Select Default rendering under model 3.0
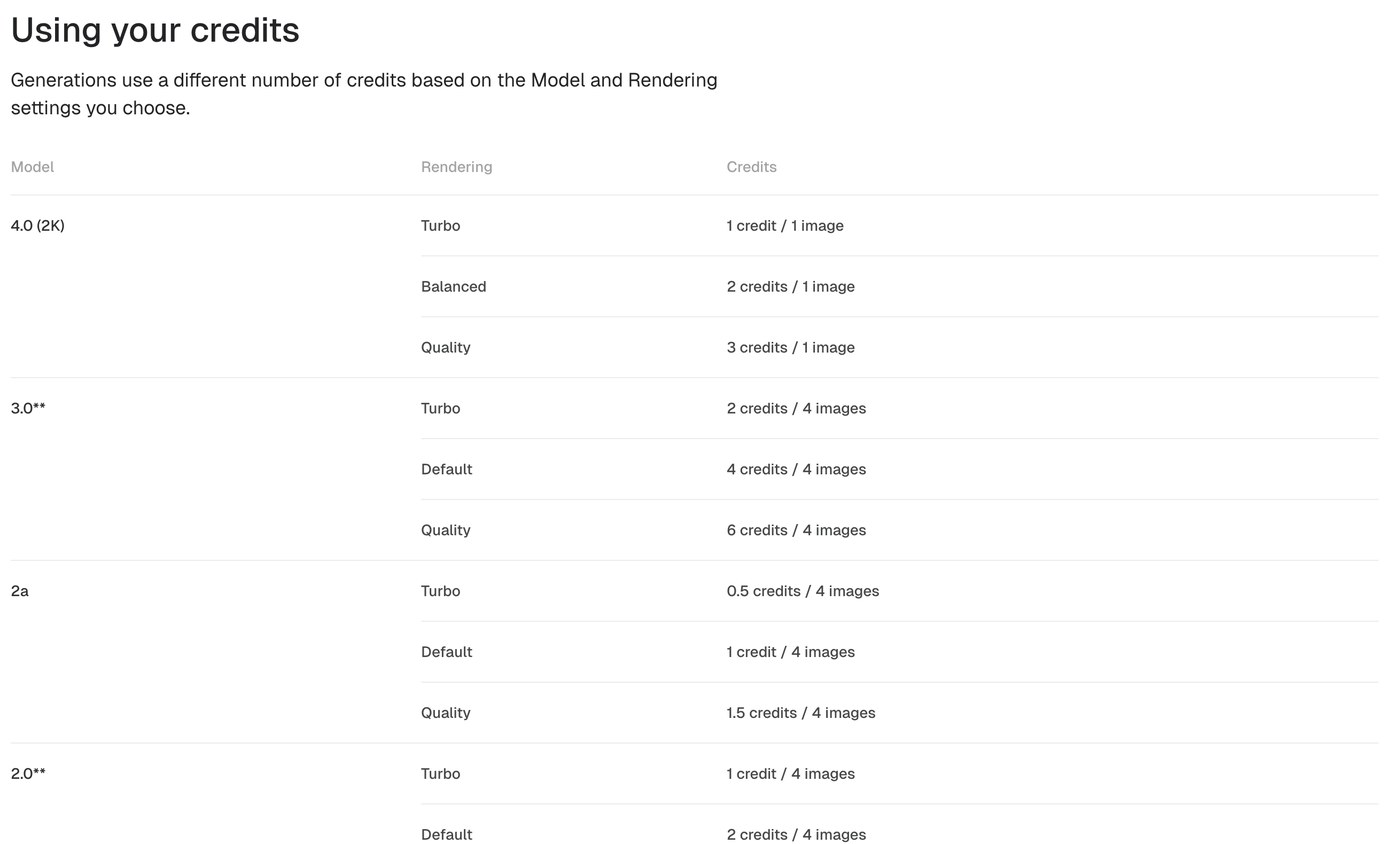This screenshot has width=1400, height=844. point(446,470)
